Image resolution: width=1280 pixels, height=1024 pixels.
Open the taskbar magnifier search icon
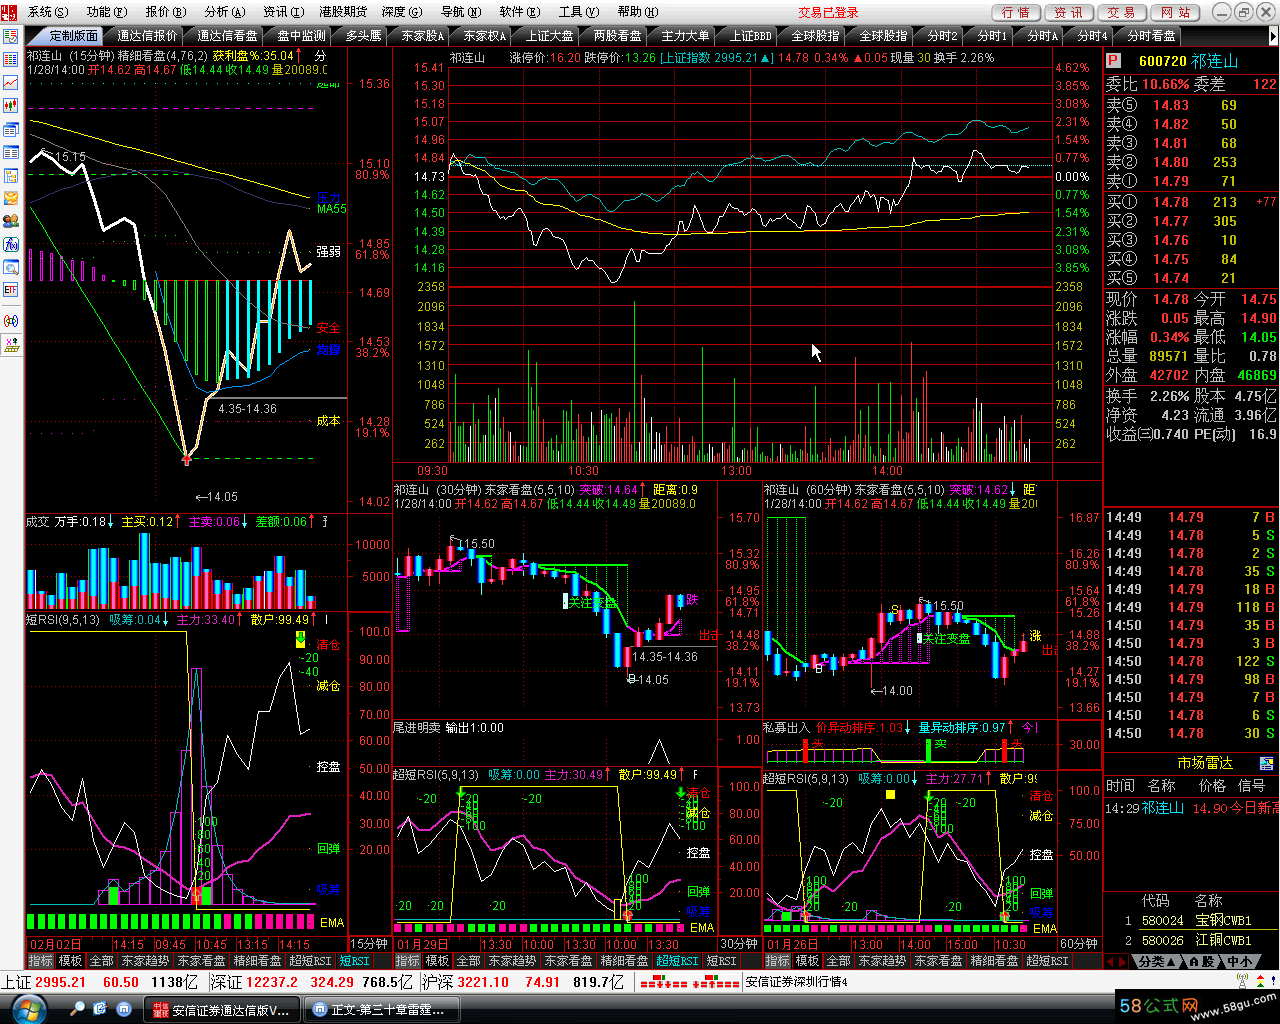click(77, 1009)
